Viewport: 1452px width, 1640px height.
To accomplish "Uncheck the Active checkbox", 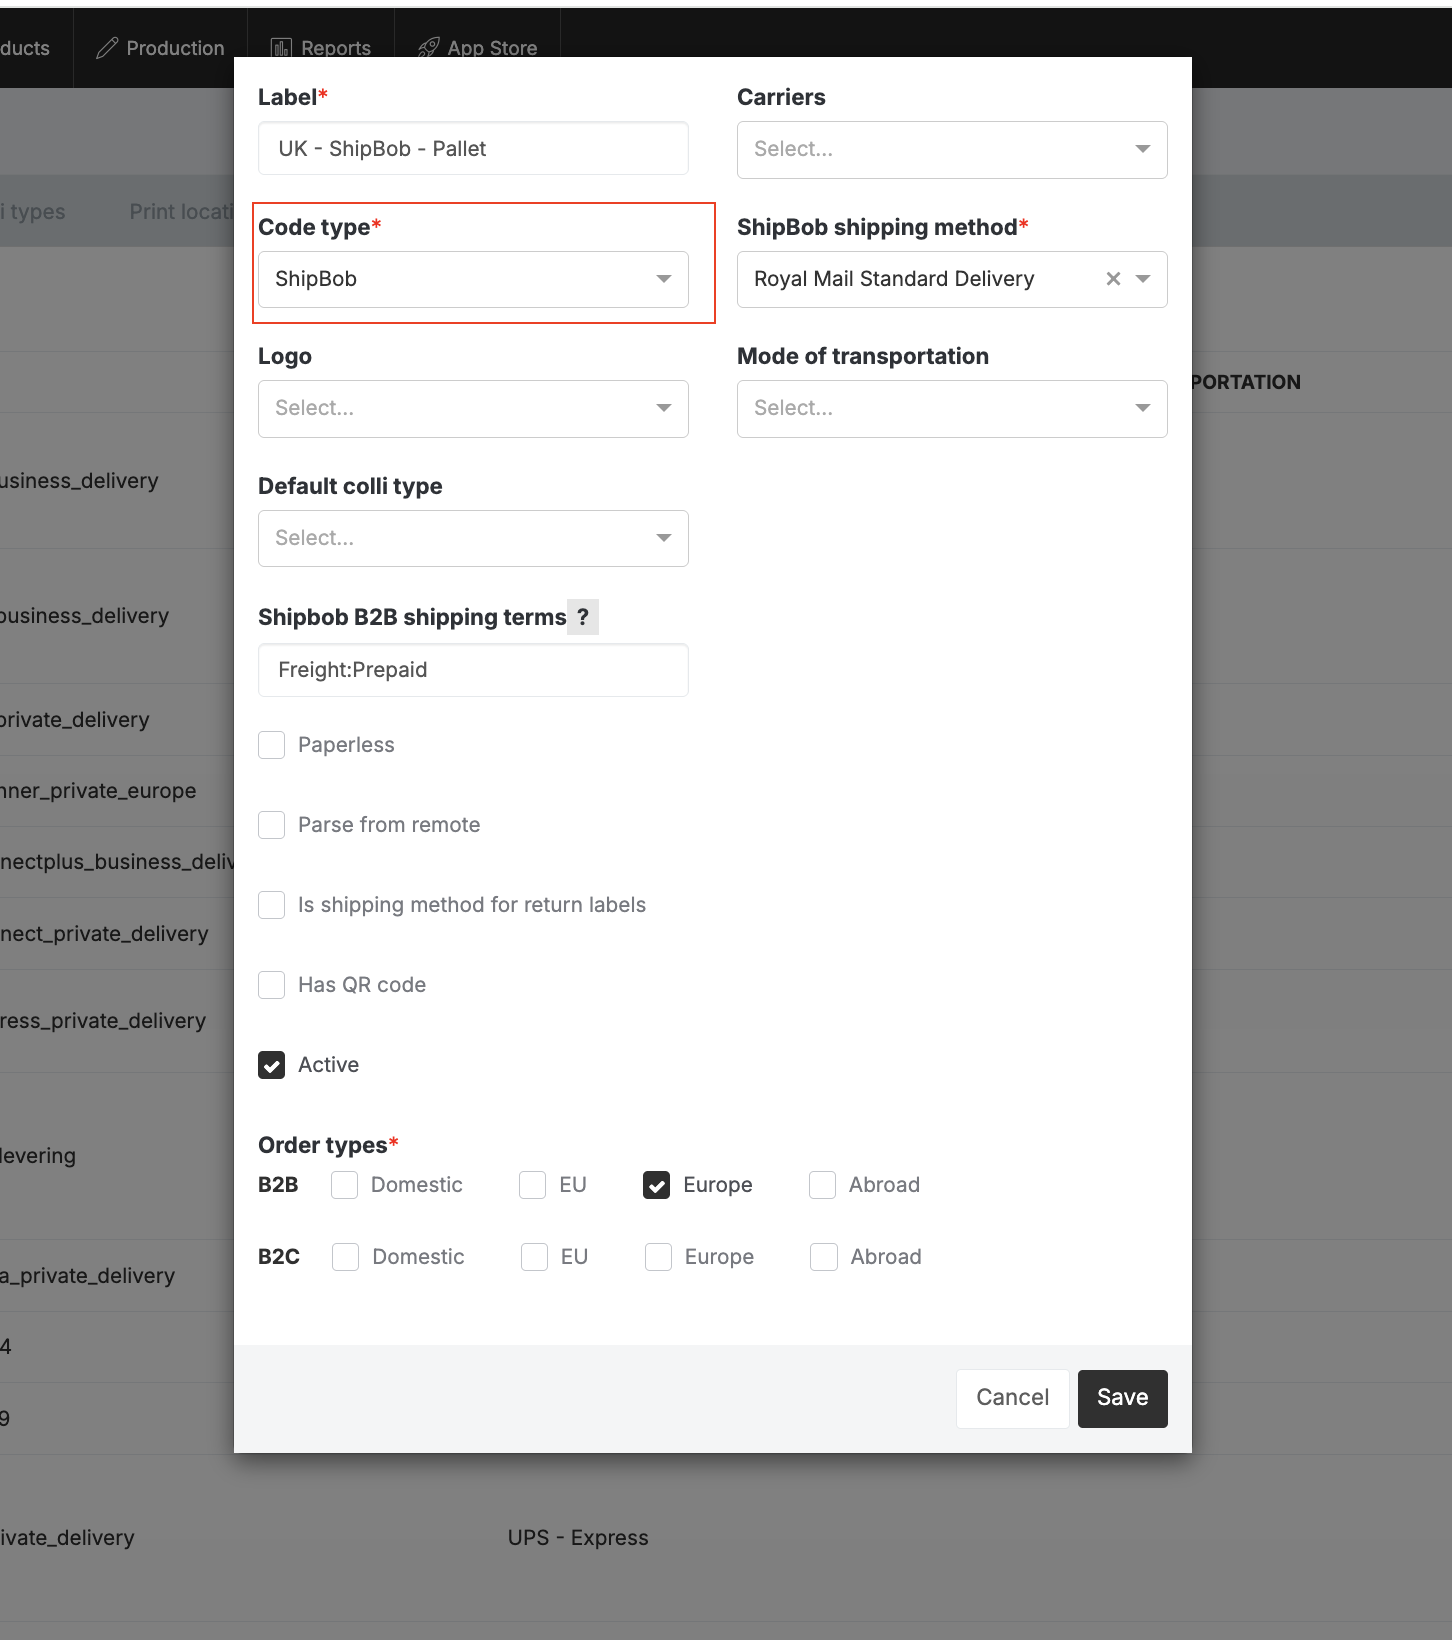I will (x=272, y=1065).
